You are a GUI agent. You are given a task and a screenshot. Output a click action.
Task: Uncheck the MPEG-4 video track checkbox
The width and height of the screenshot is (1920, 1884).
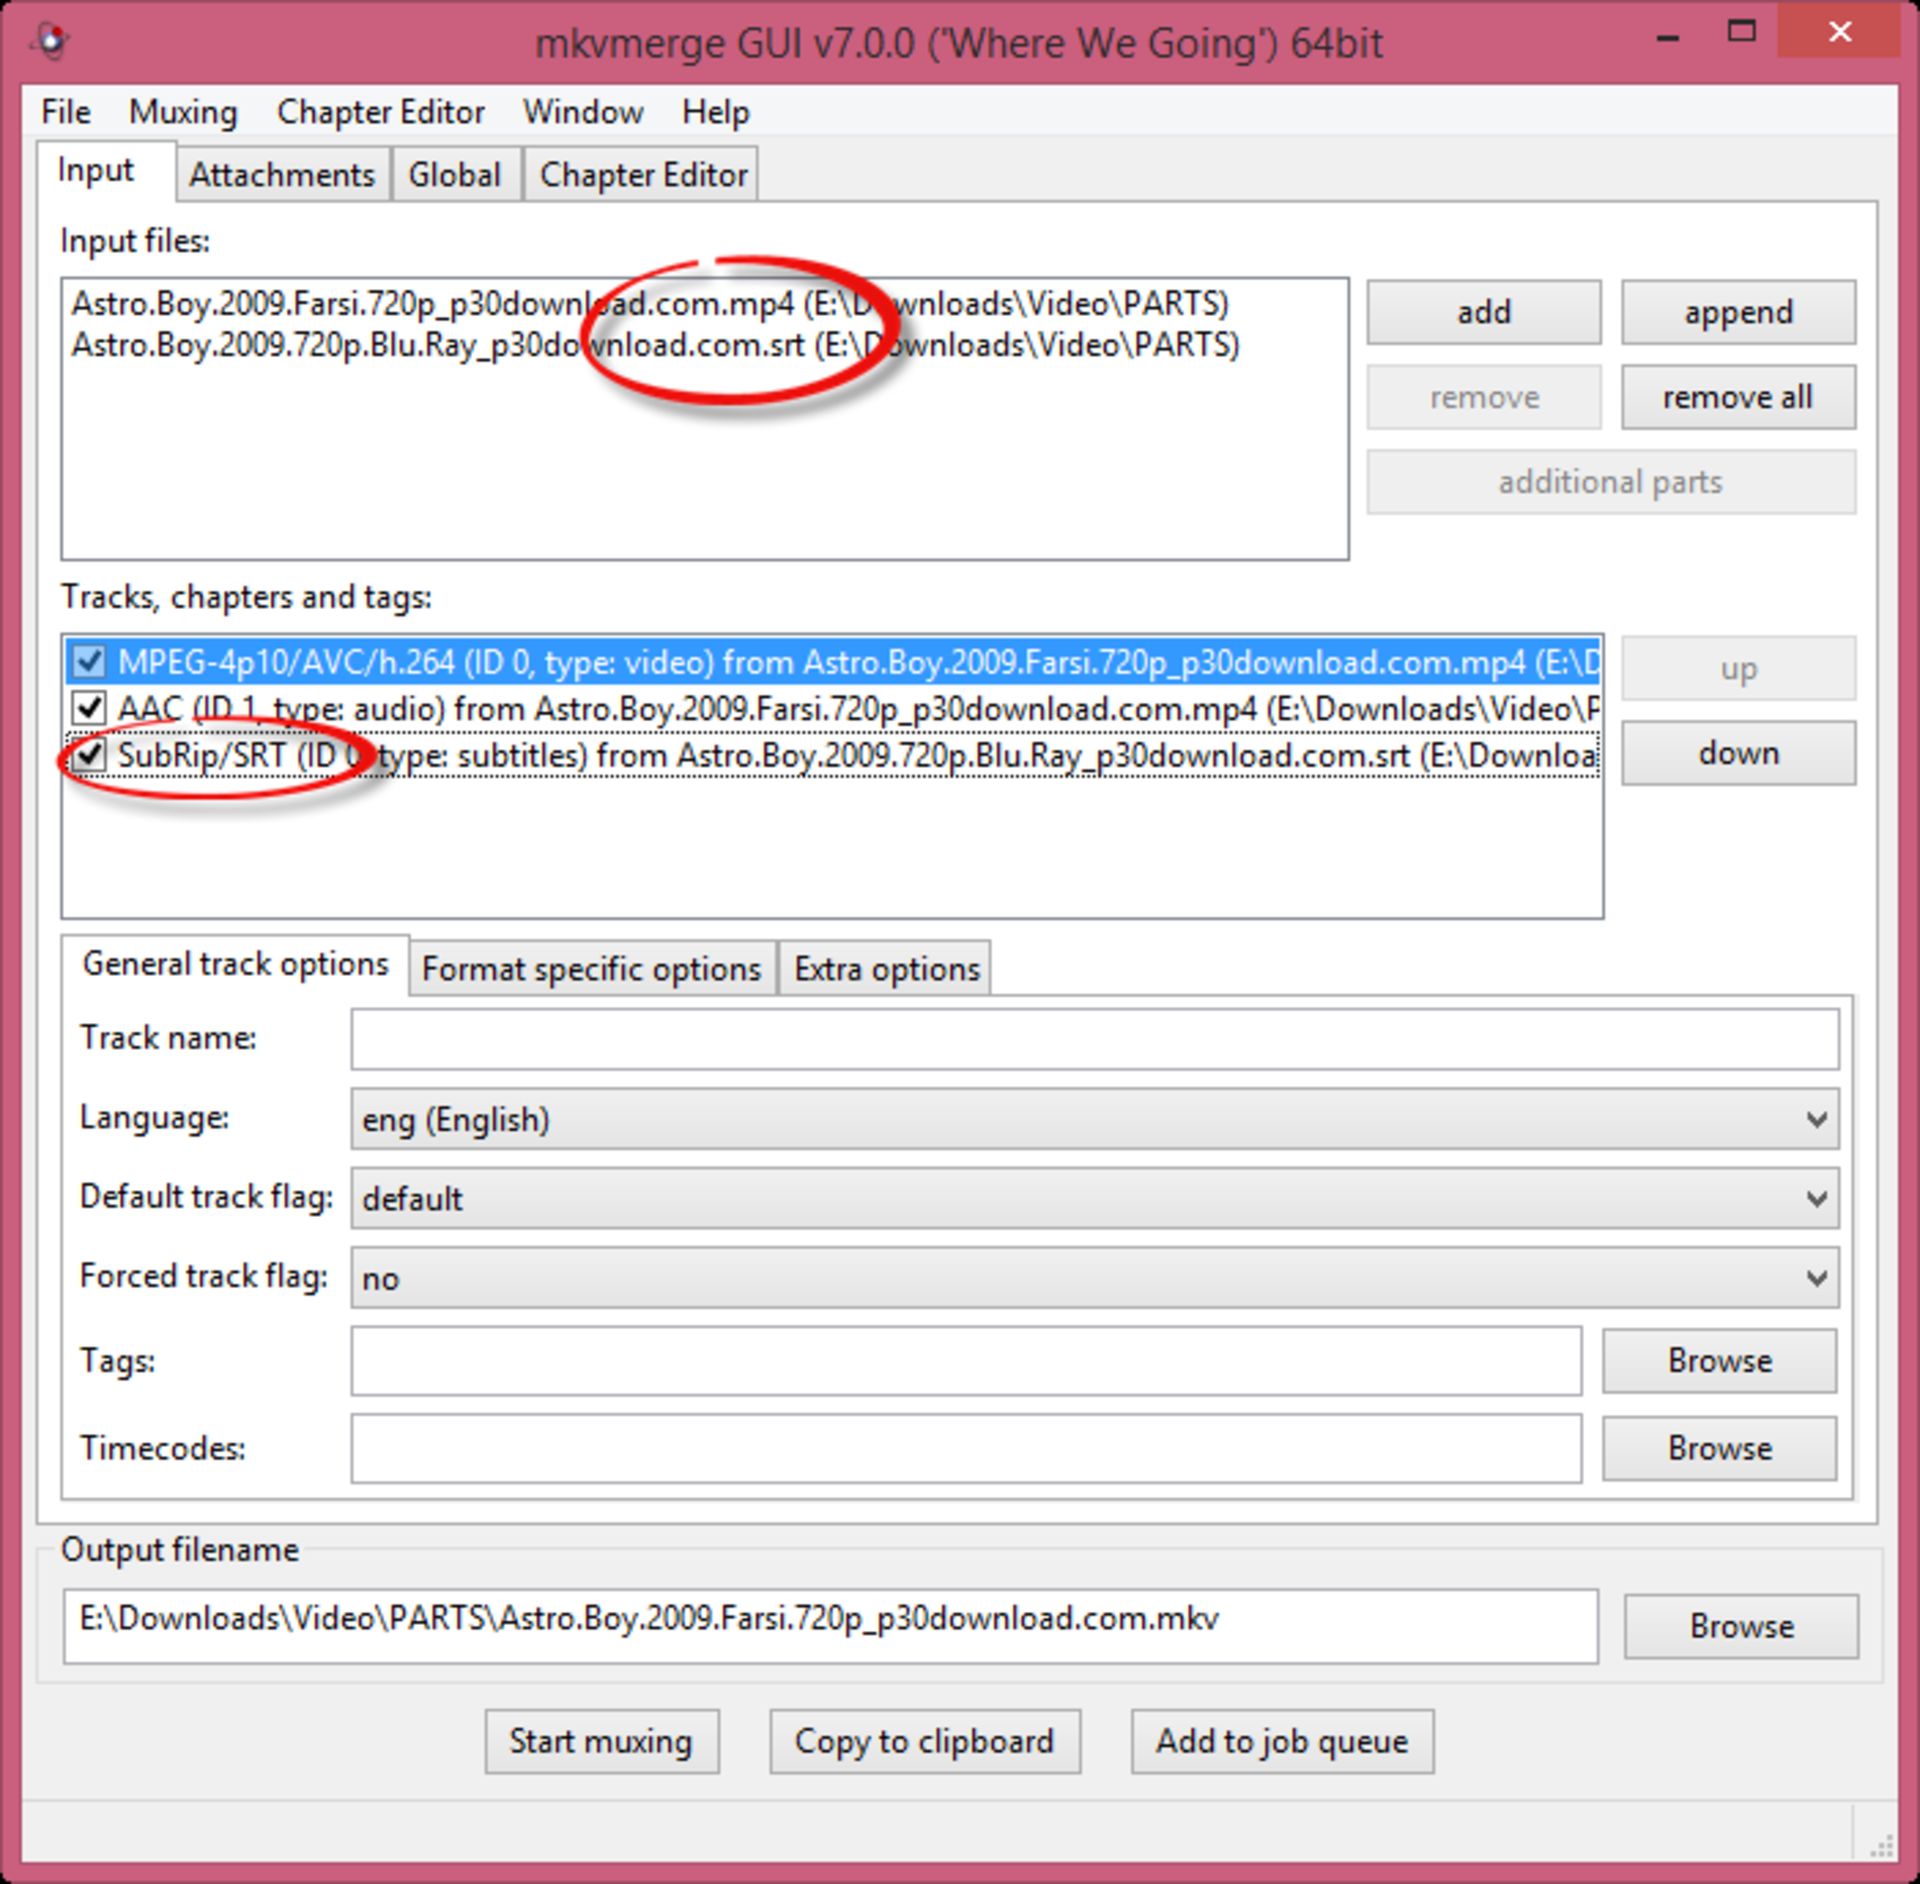89,661
